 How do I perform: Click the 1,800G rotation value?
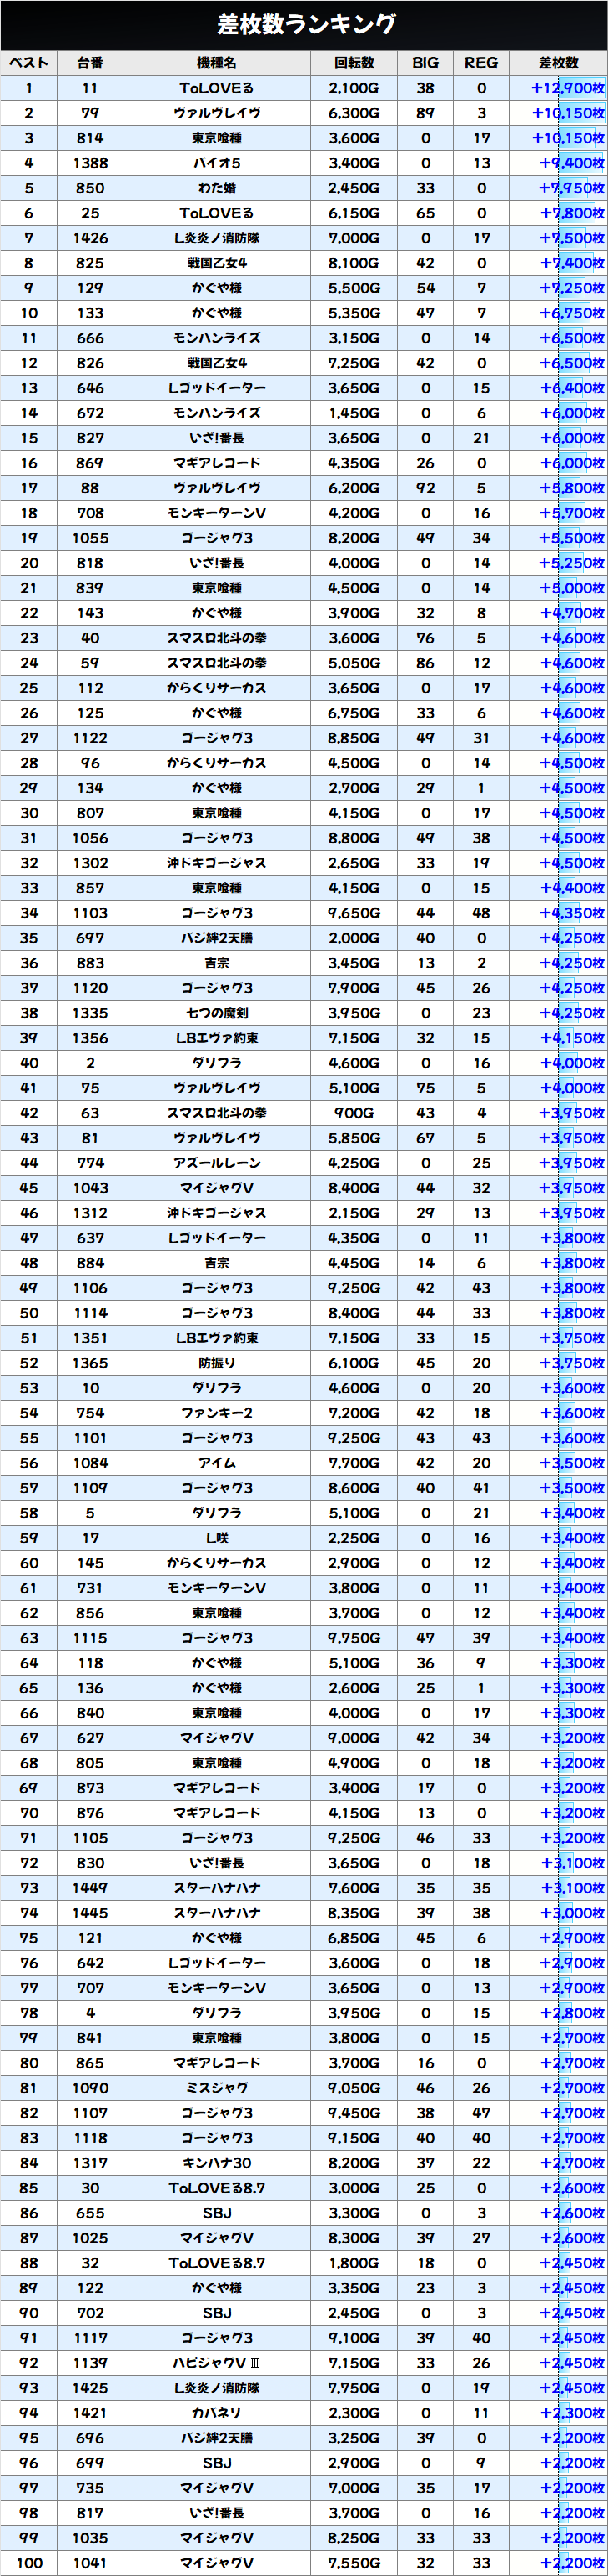pyautogui.click(x=354, y=2263)
